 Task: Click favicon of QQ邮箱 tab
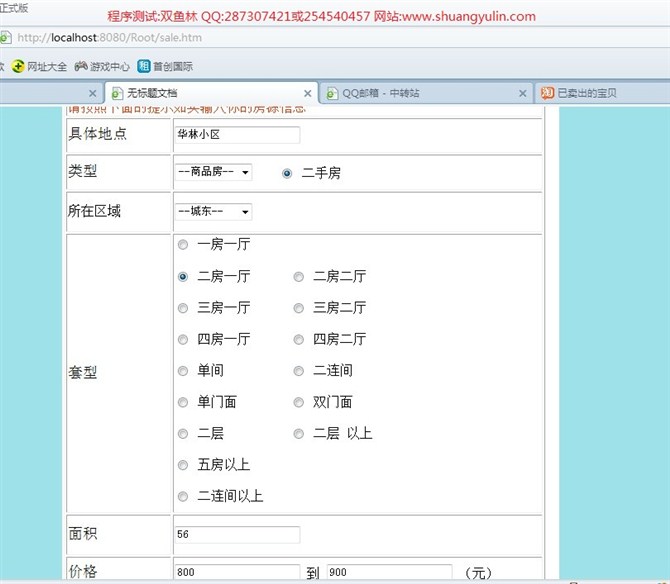[x=332, y=93]
